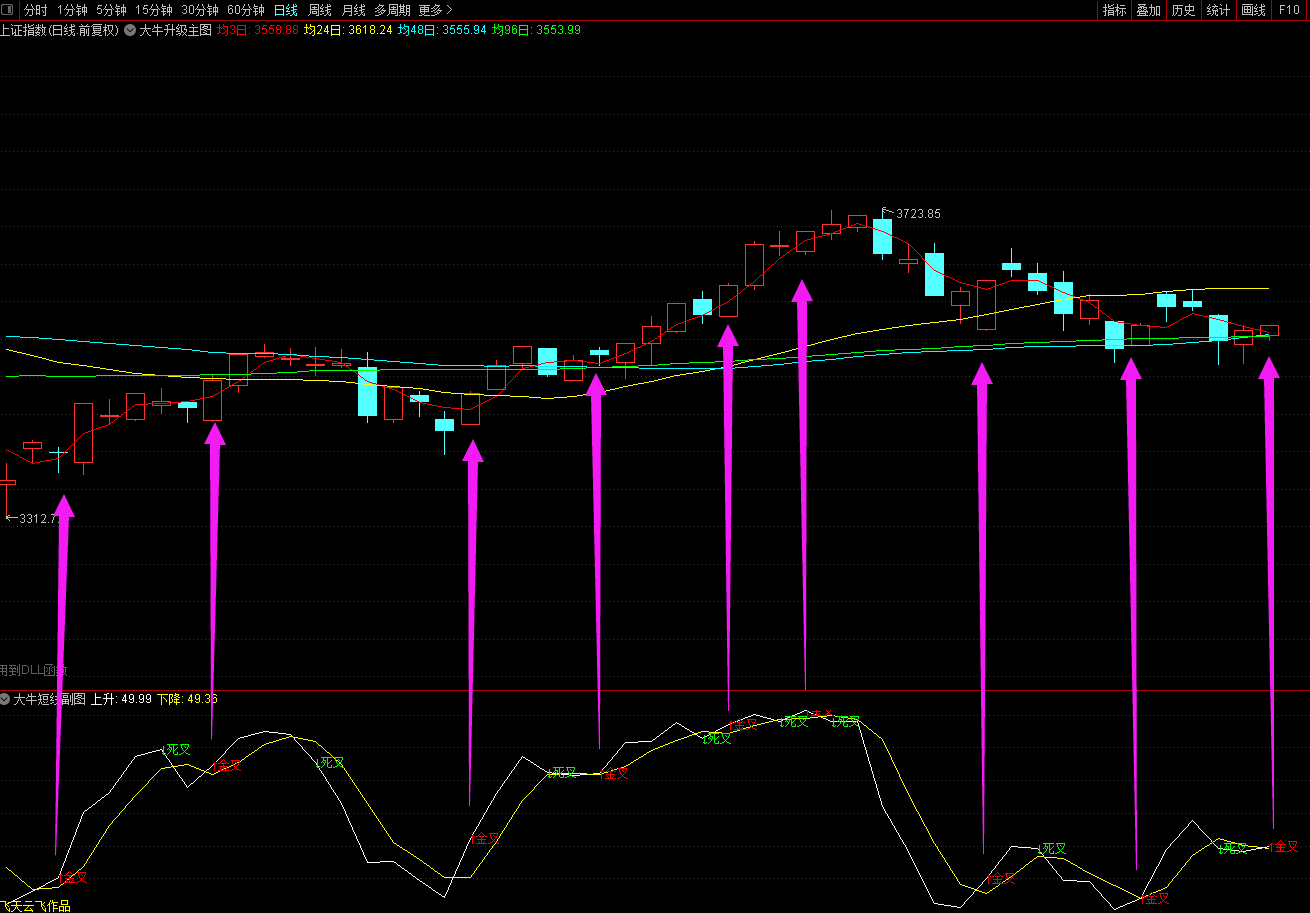
Task: Click the 大牛短线副图 sub-chart name
Action: coord(50,699)
